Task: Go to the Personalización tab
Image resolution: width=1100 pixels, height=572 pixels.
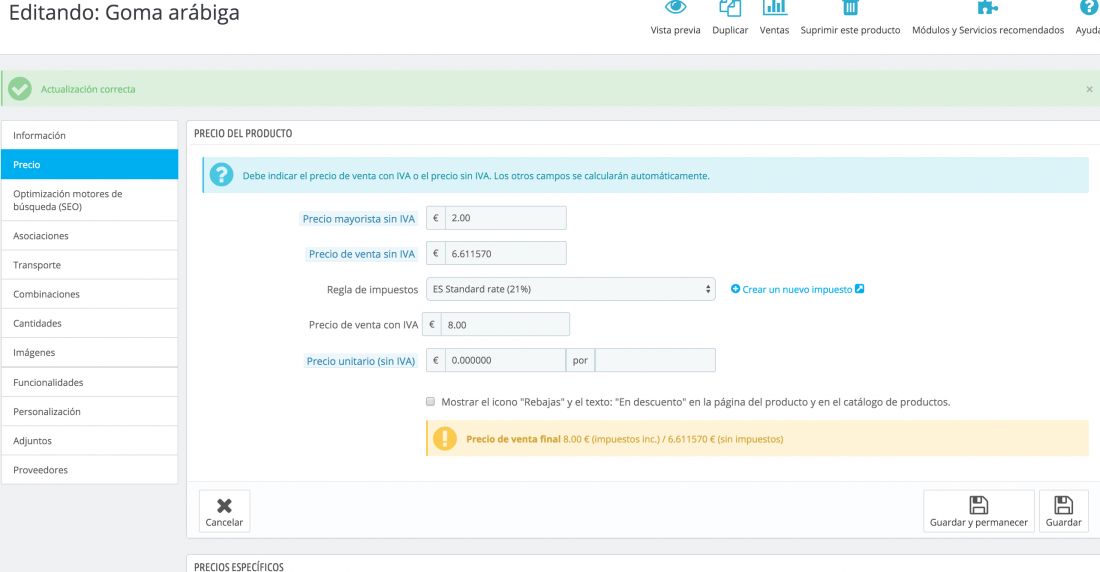Action: [x=90, y=411]
